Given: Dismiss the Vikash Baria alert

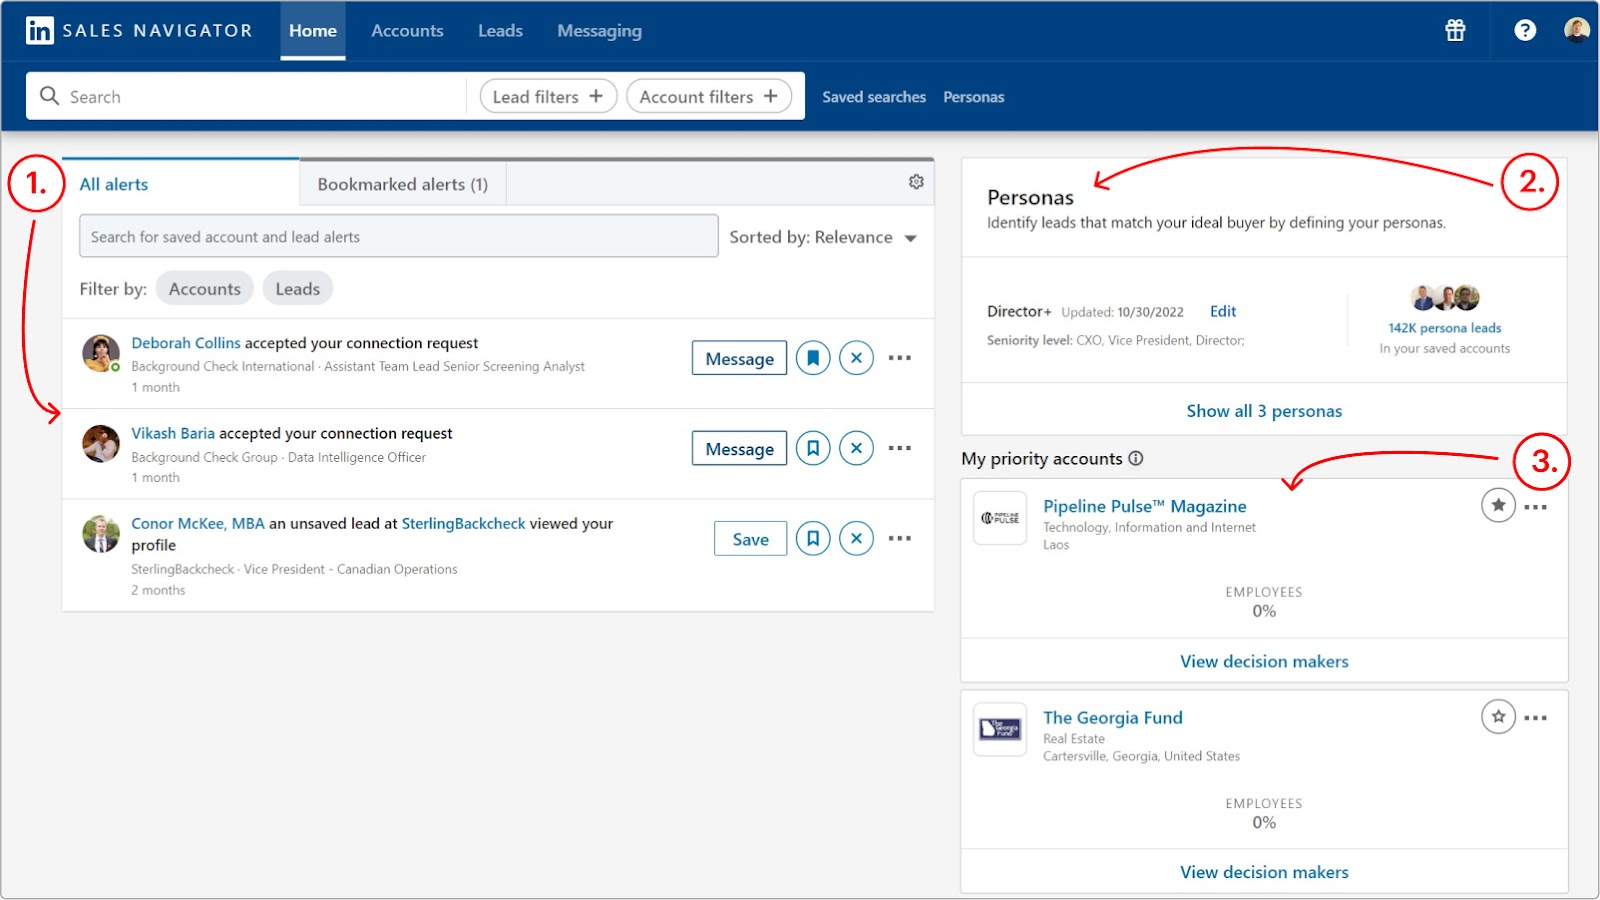Looking at the screenshot, I should click(x=856, y=448).
